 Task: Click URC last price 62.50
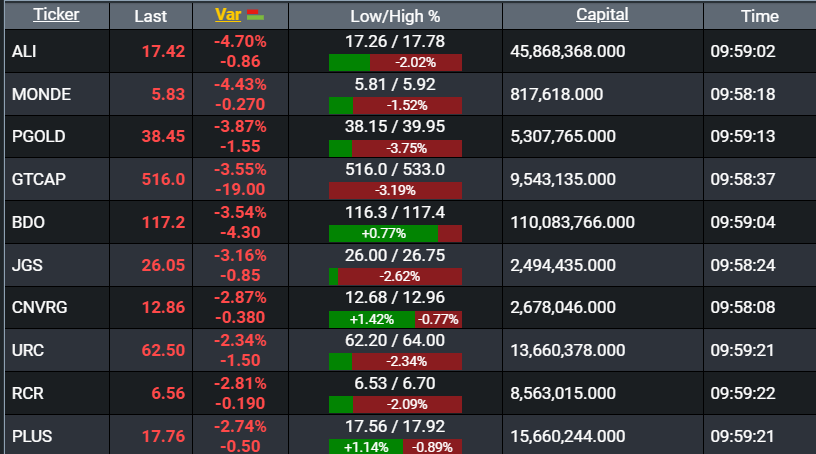(x=163, y=350)
